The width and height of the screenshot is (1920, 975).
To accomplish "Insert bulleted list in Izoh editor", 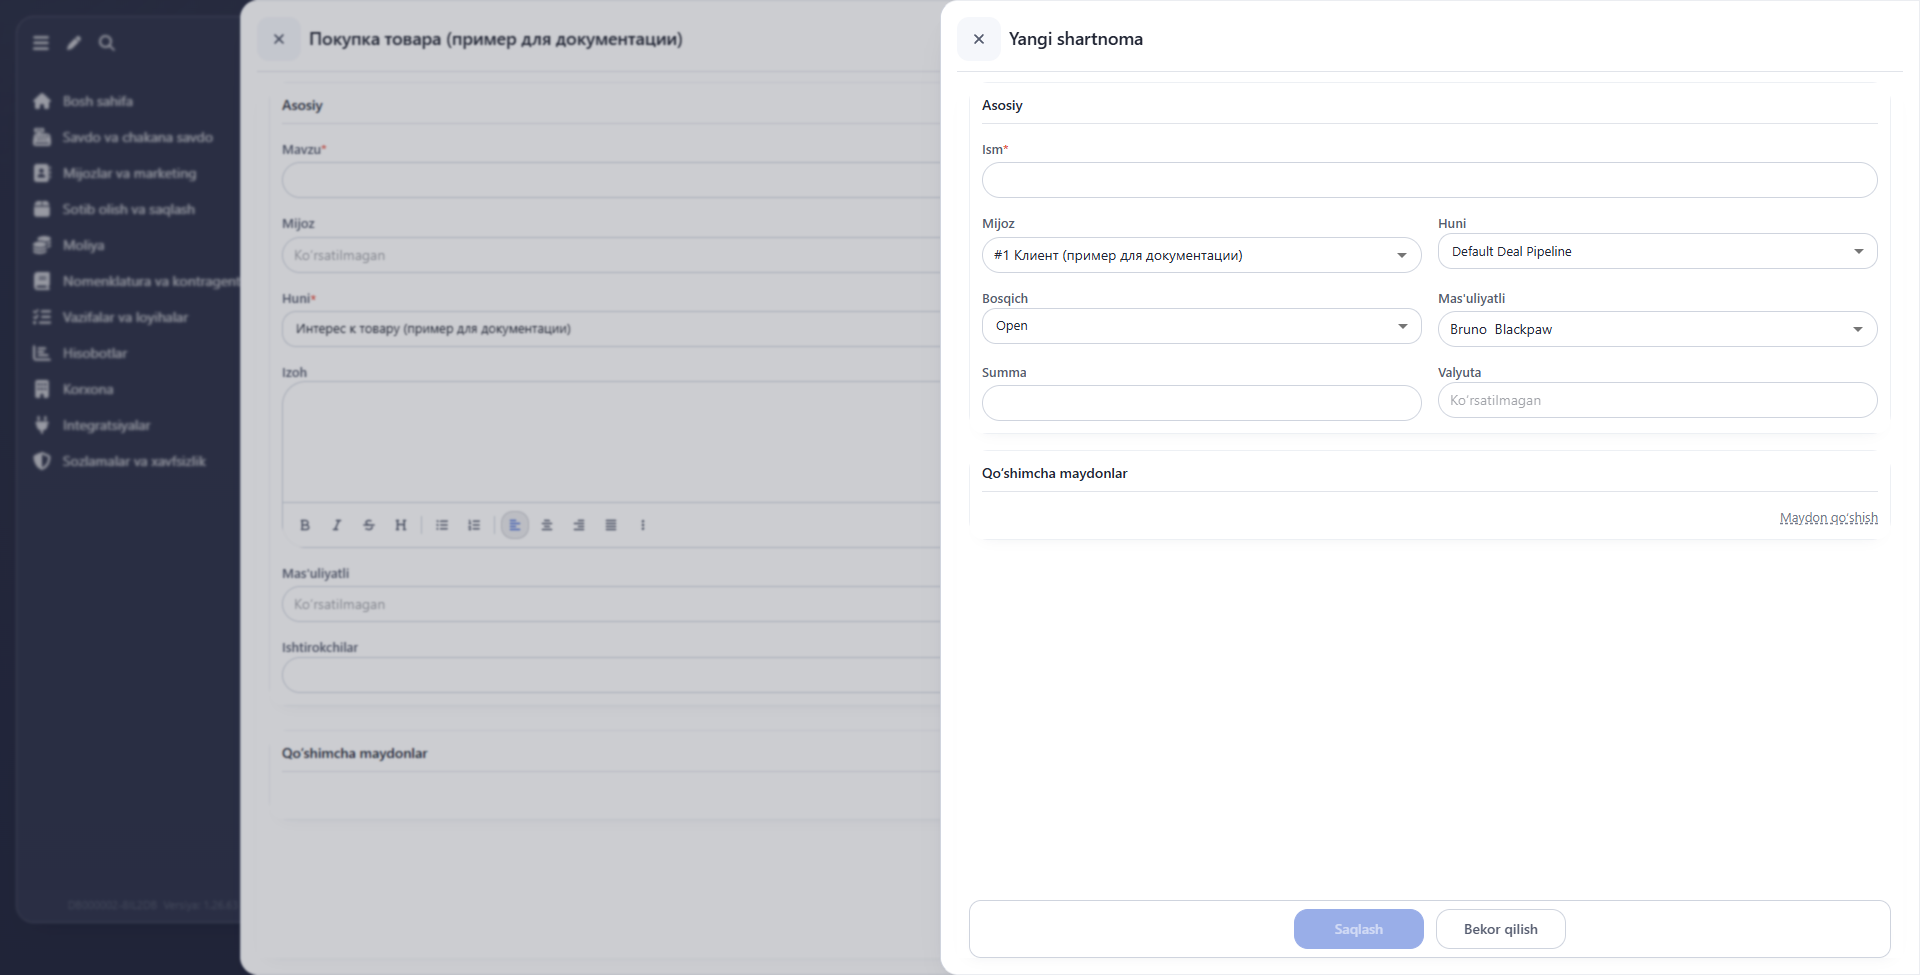I will pyautogui.click(x=442, y=525).
